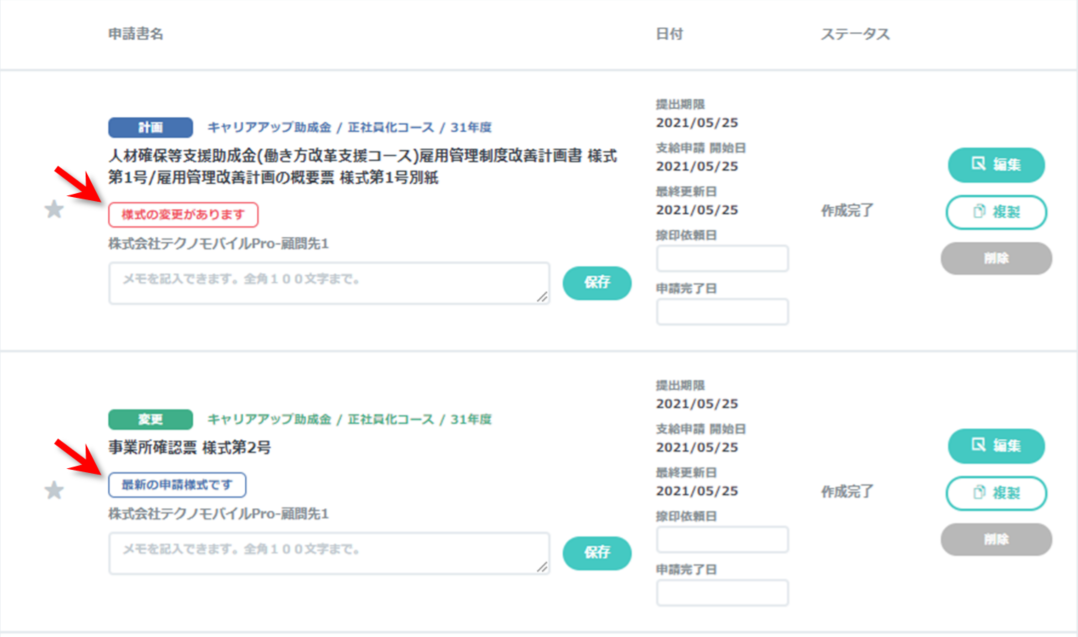This screenshot has width=1078, height=637.
Task: Click the red 様式の変更があります badge
Action: click(183, 215)
